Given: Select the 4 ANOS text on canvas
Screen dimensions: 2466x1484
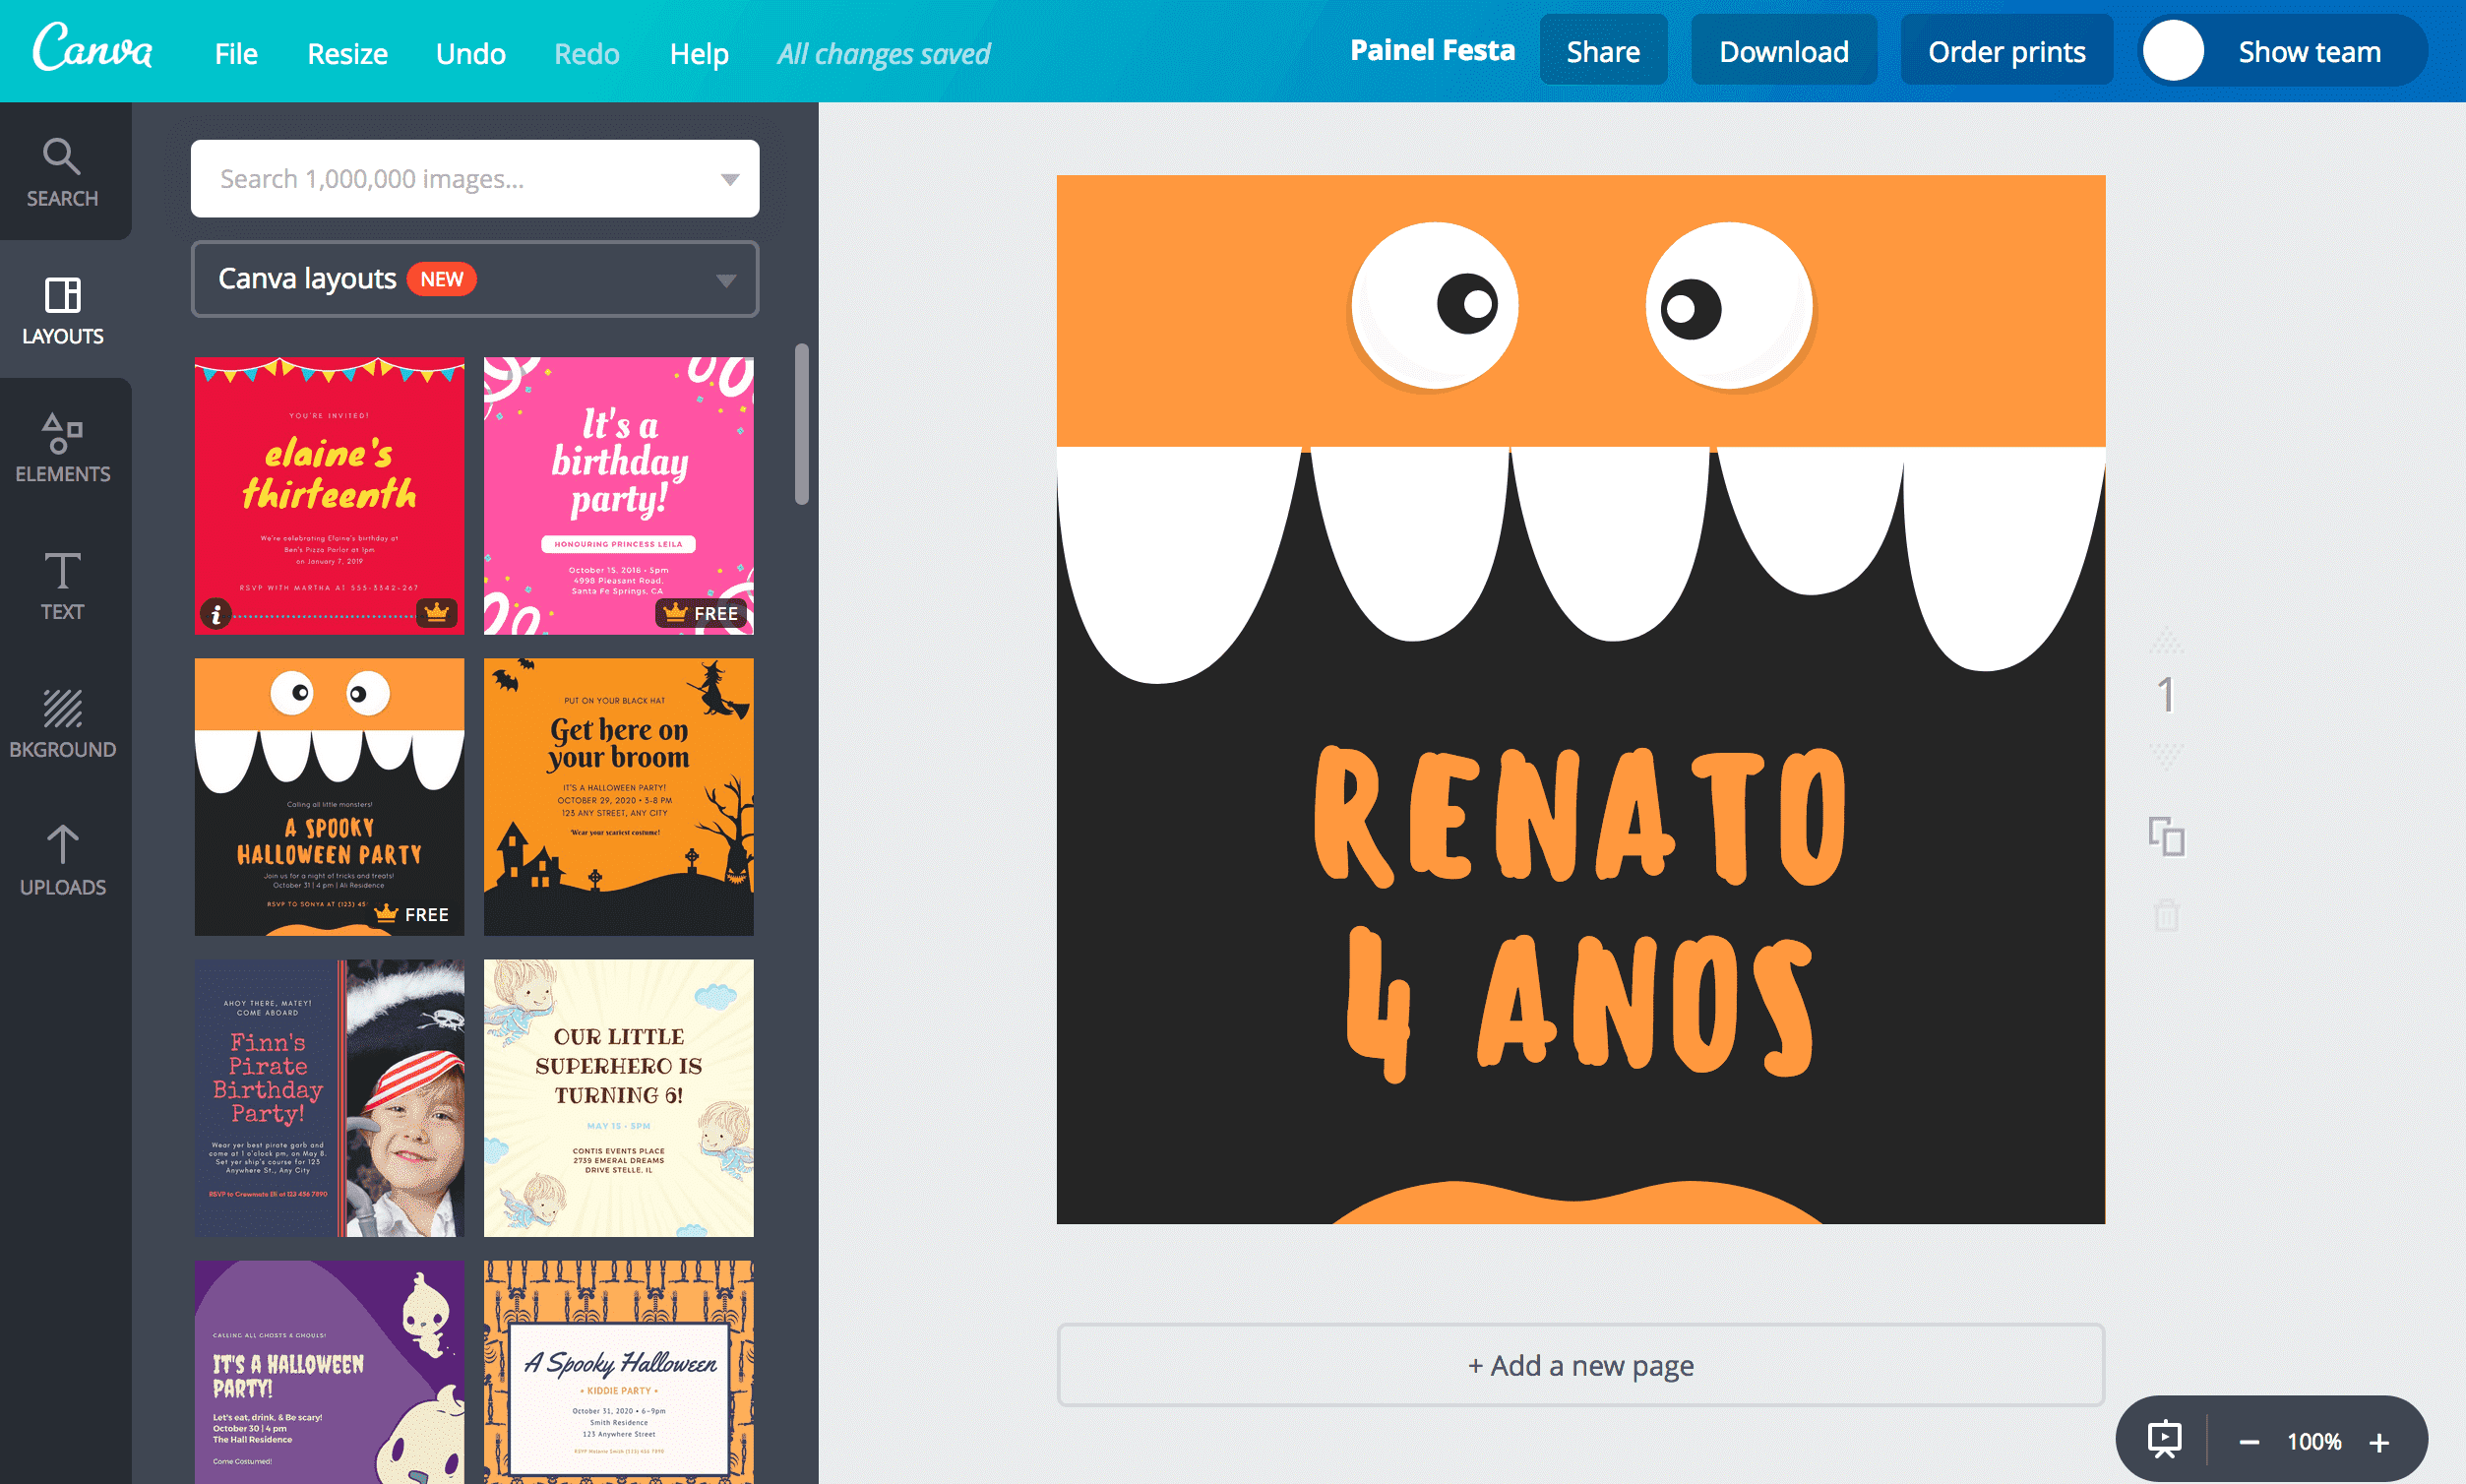Looking at the screenshot, I should [x=1580, y=1004].
